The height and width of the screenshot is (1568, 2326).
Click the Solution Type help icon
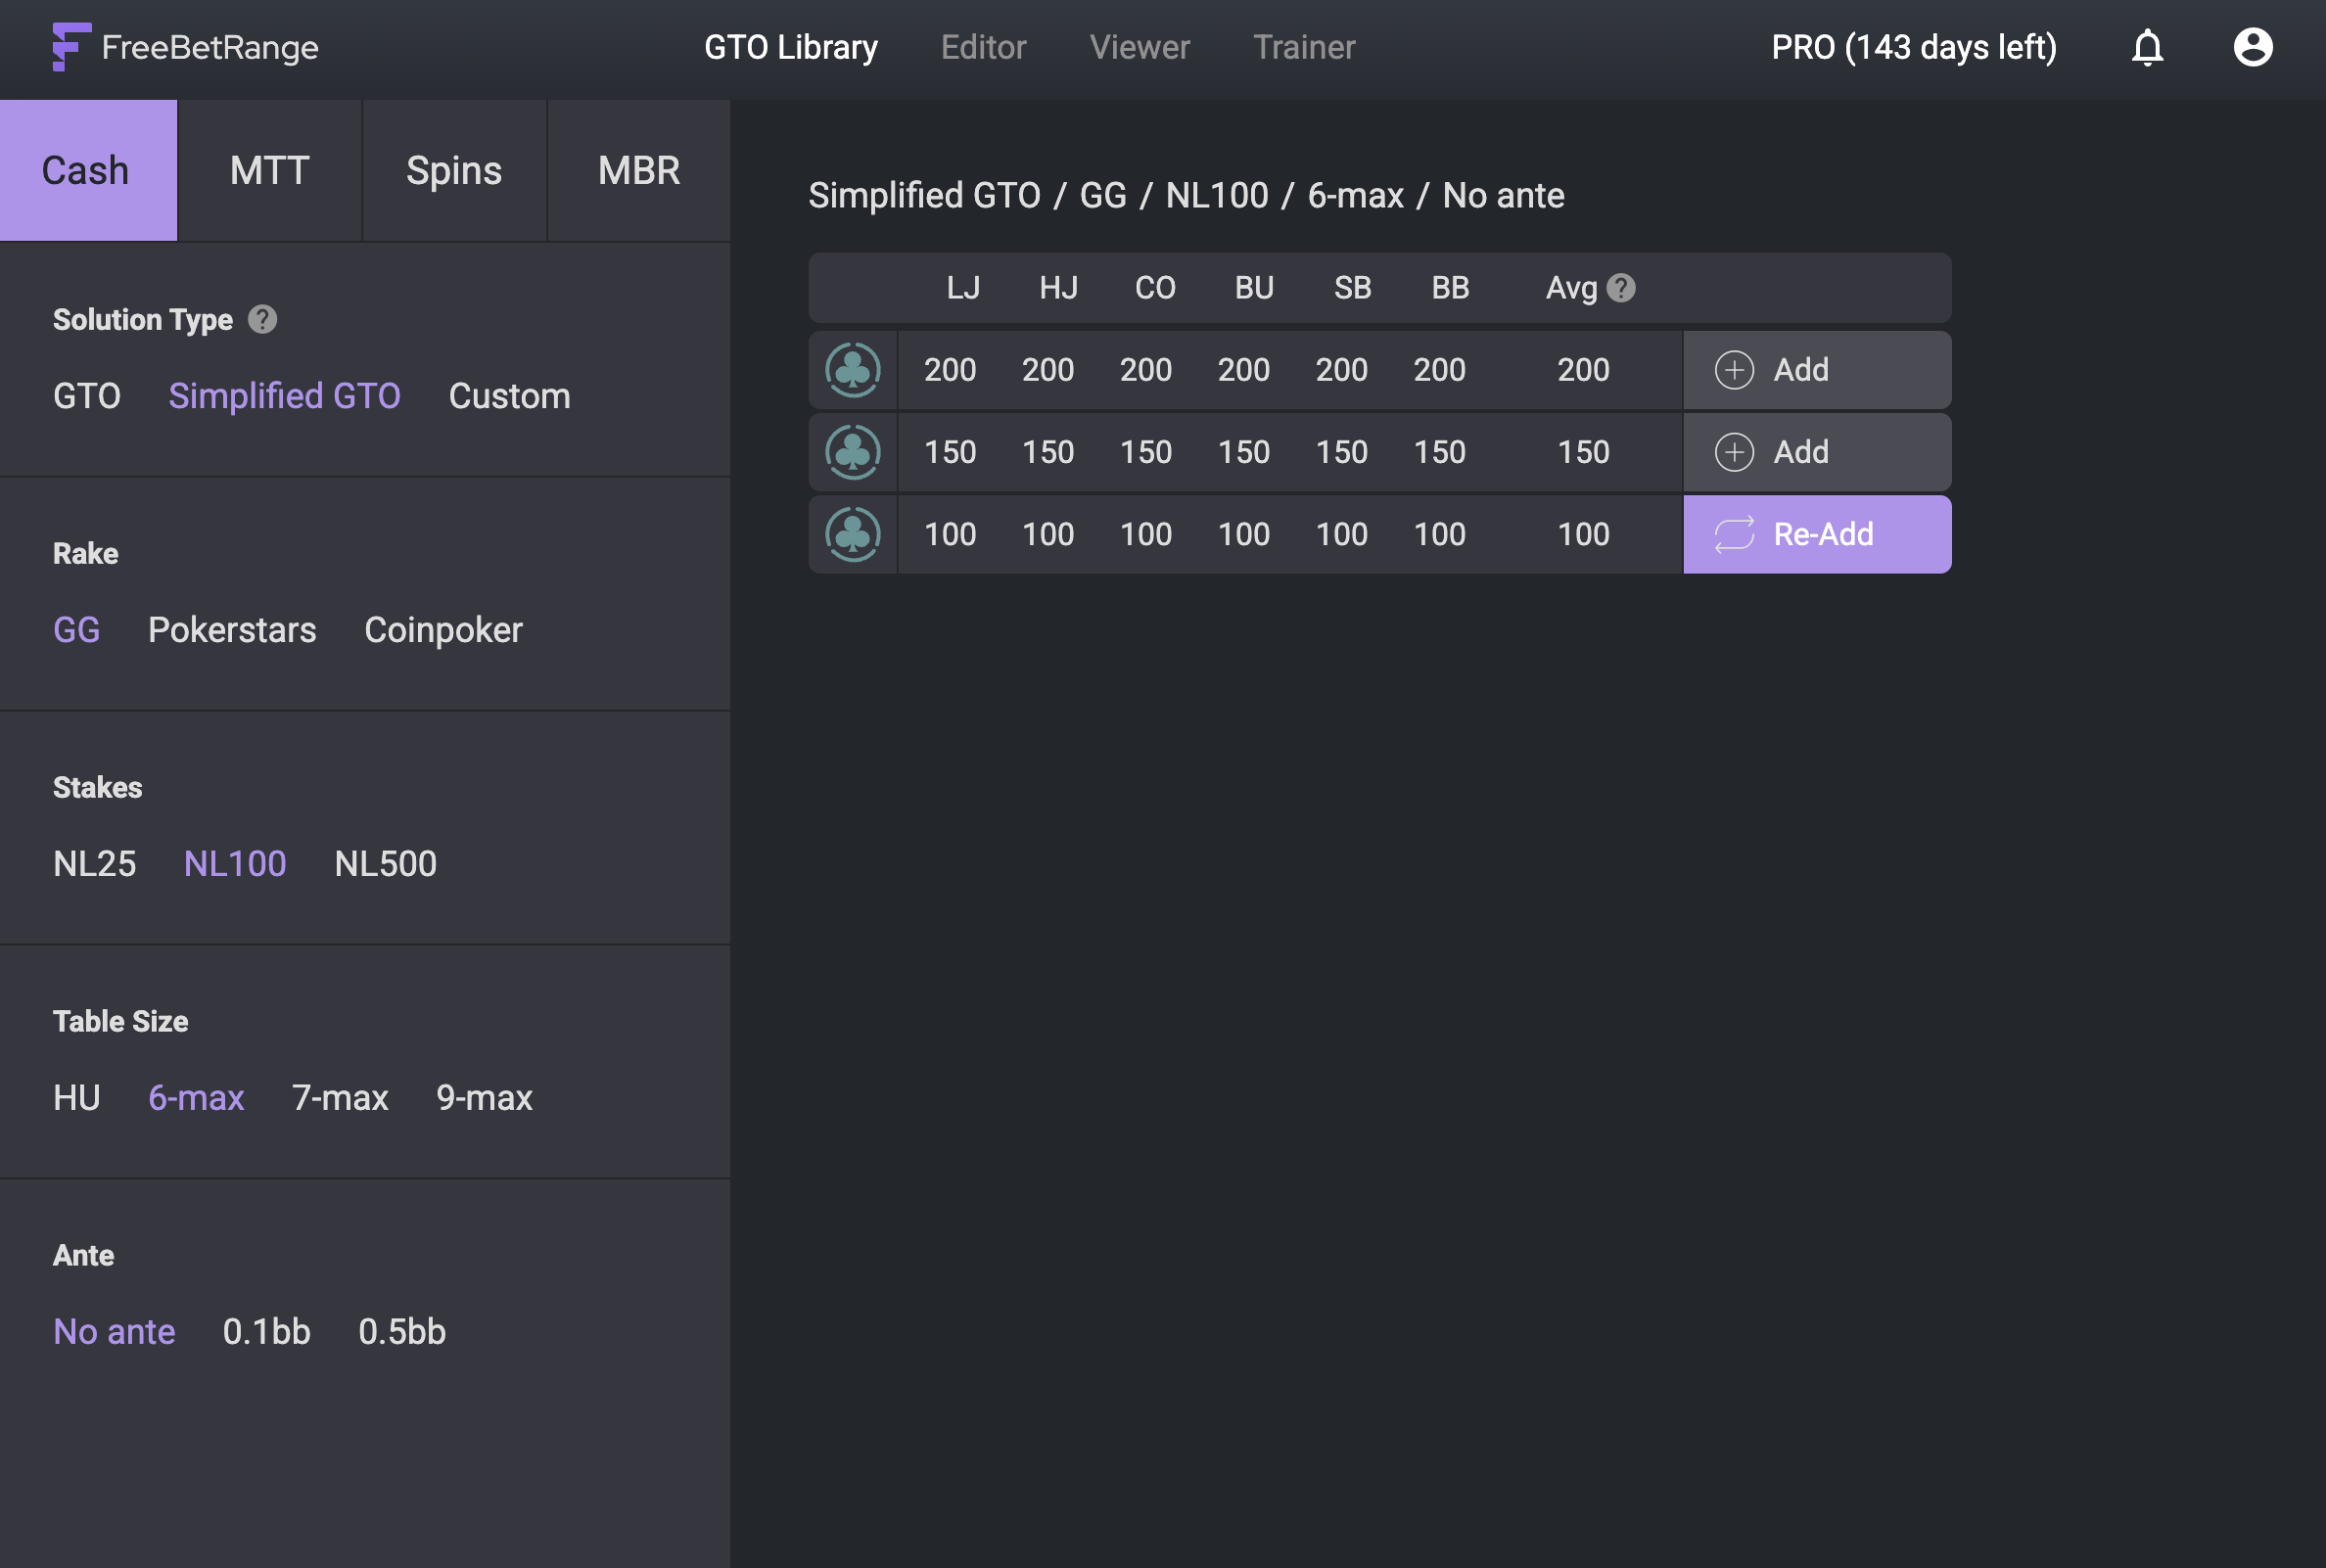[262, 319]
